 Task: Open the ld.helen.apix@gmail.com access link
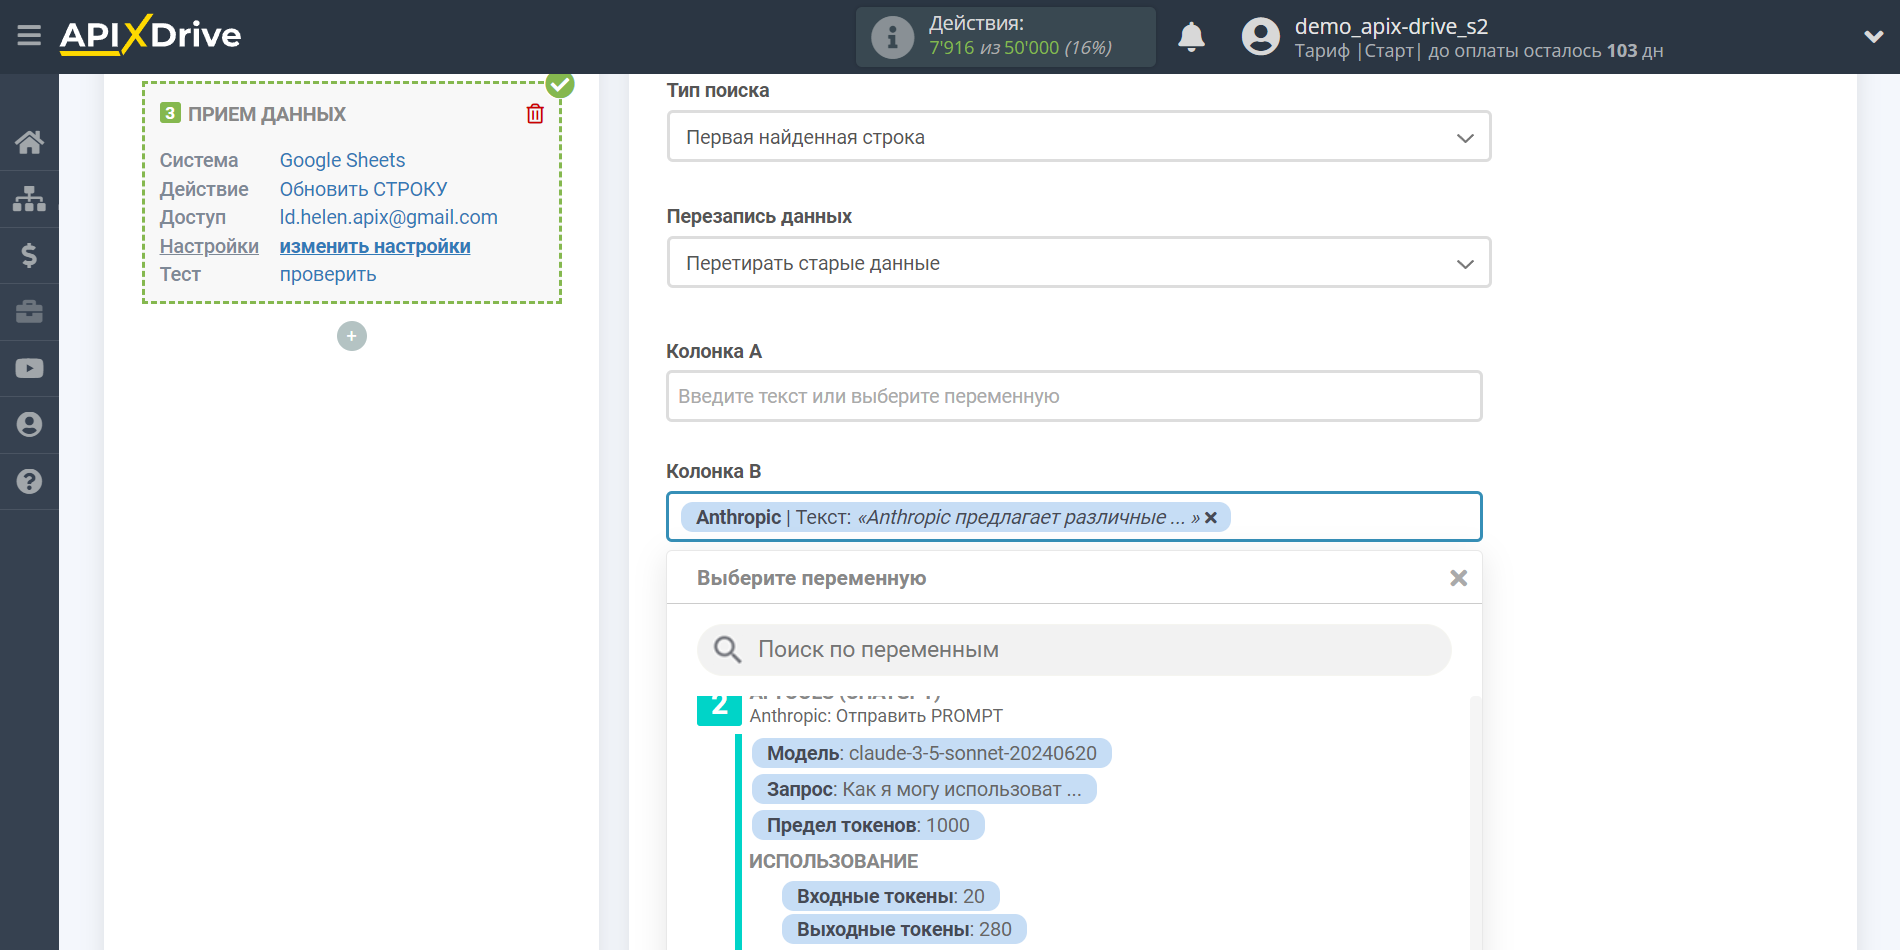[388, 217]
